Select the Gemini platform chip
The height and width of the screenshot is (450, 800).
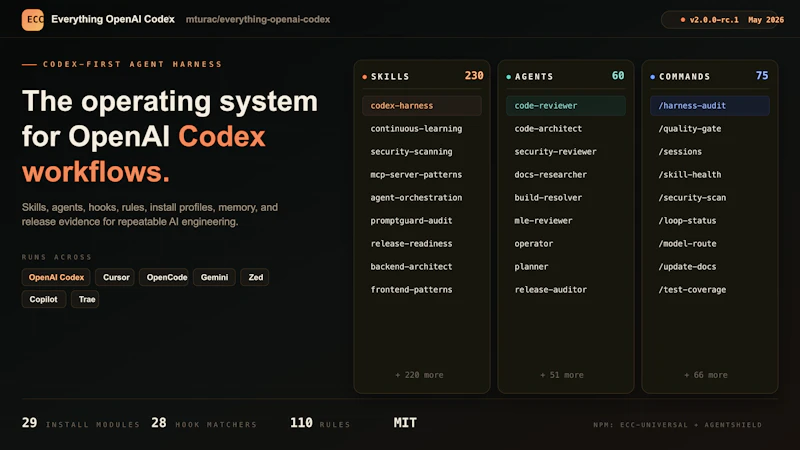214,277
